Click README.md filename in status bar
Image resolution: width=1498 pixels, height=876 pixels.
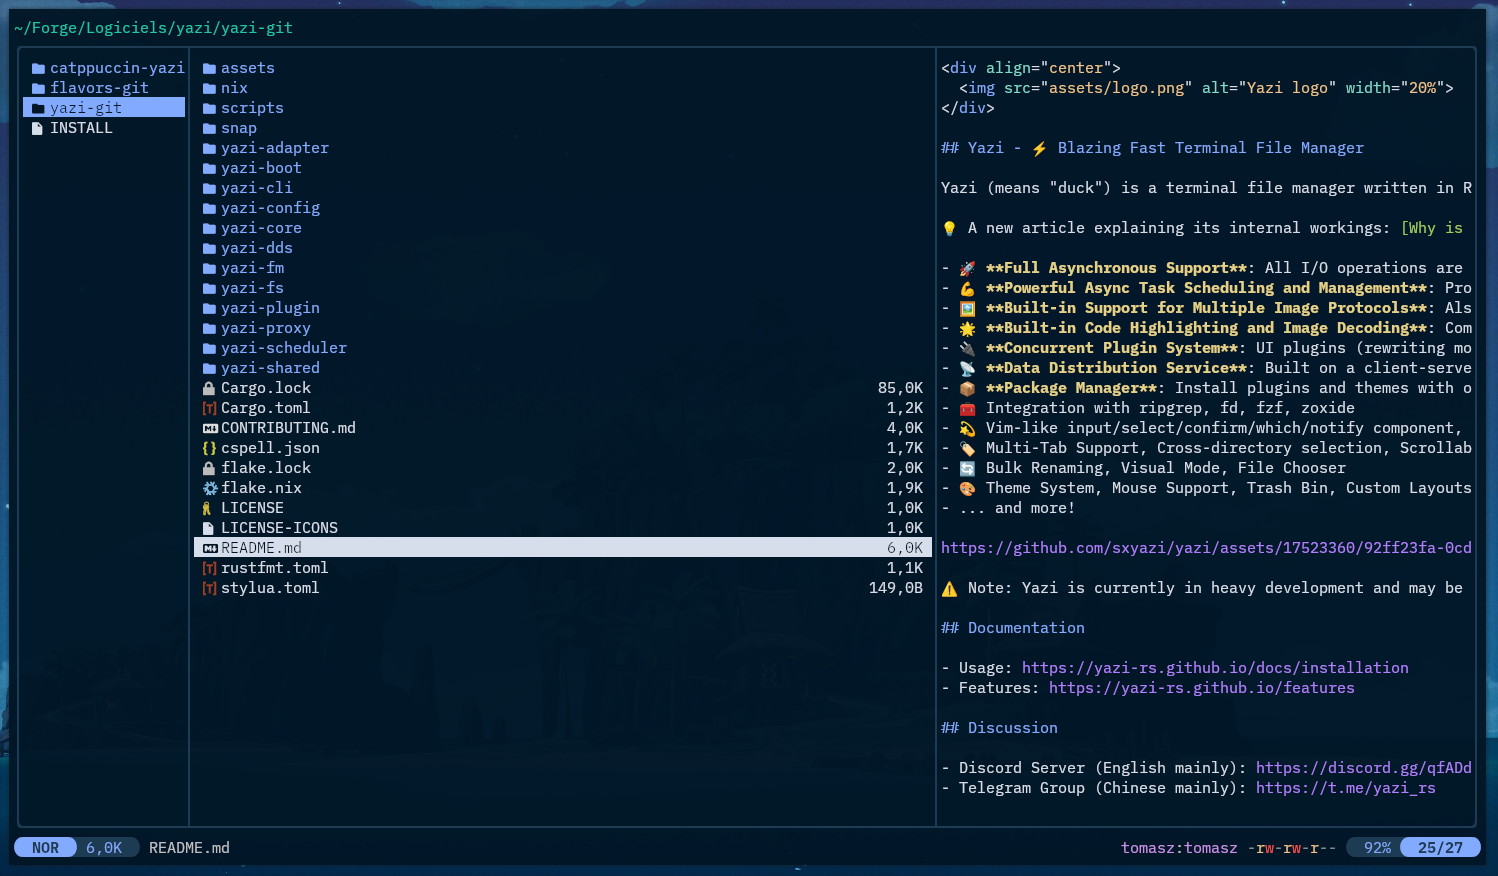(189, 848)
